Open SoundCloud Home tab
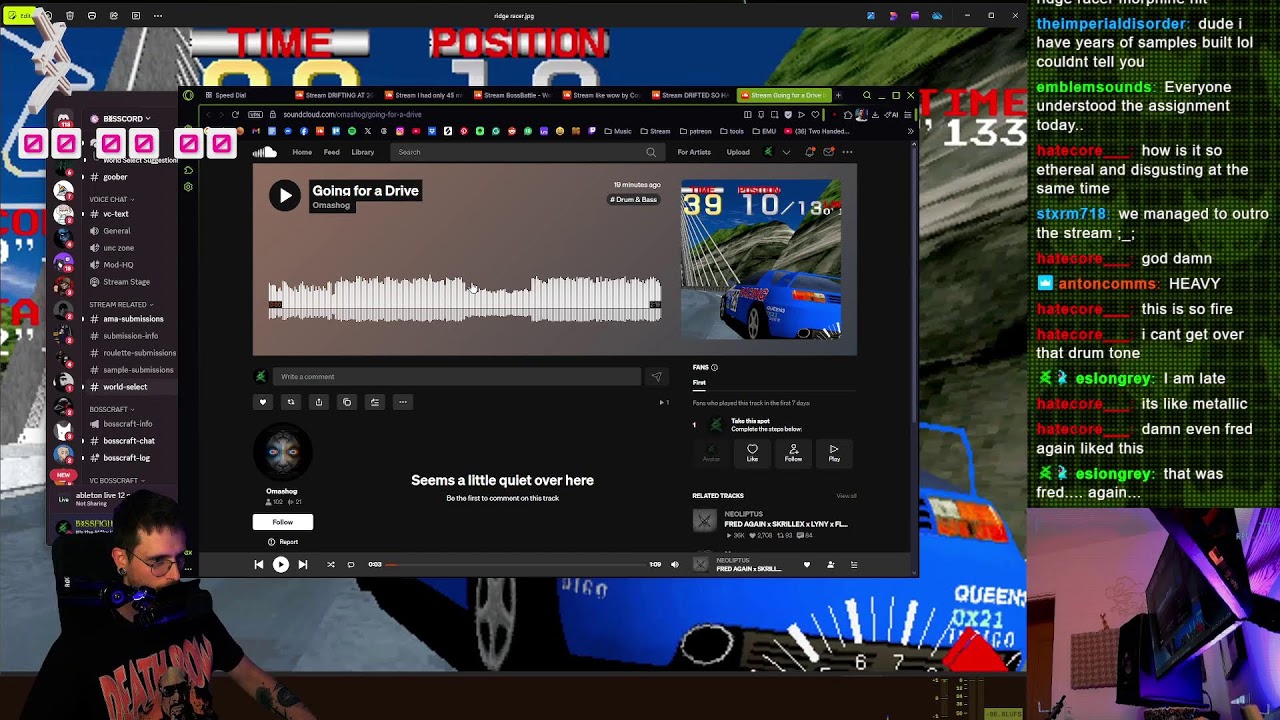Viewport: 1280px width, 720px height. (302, 152)
